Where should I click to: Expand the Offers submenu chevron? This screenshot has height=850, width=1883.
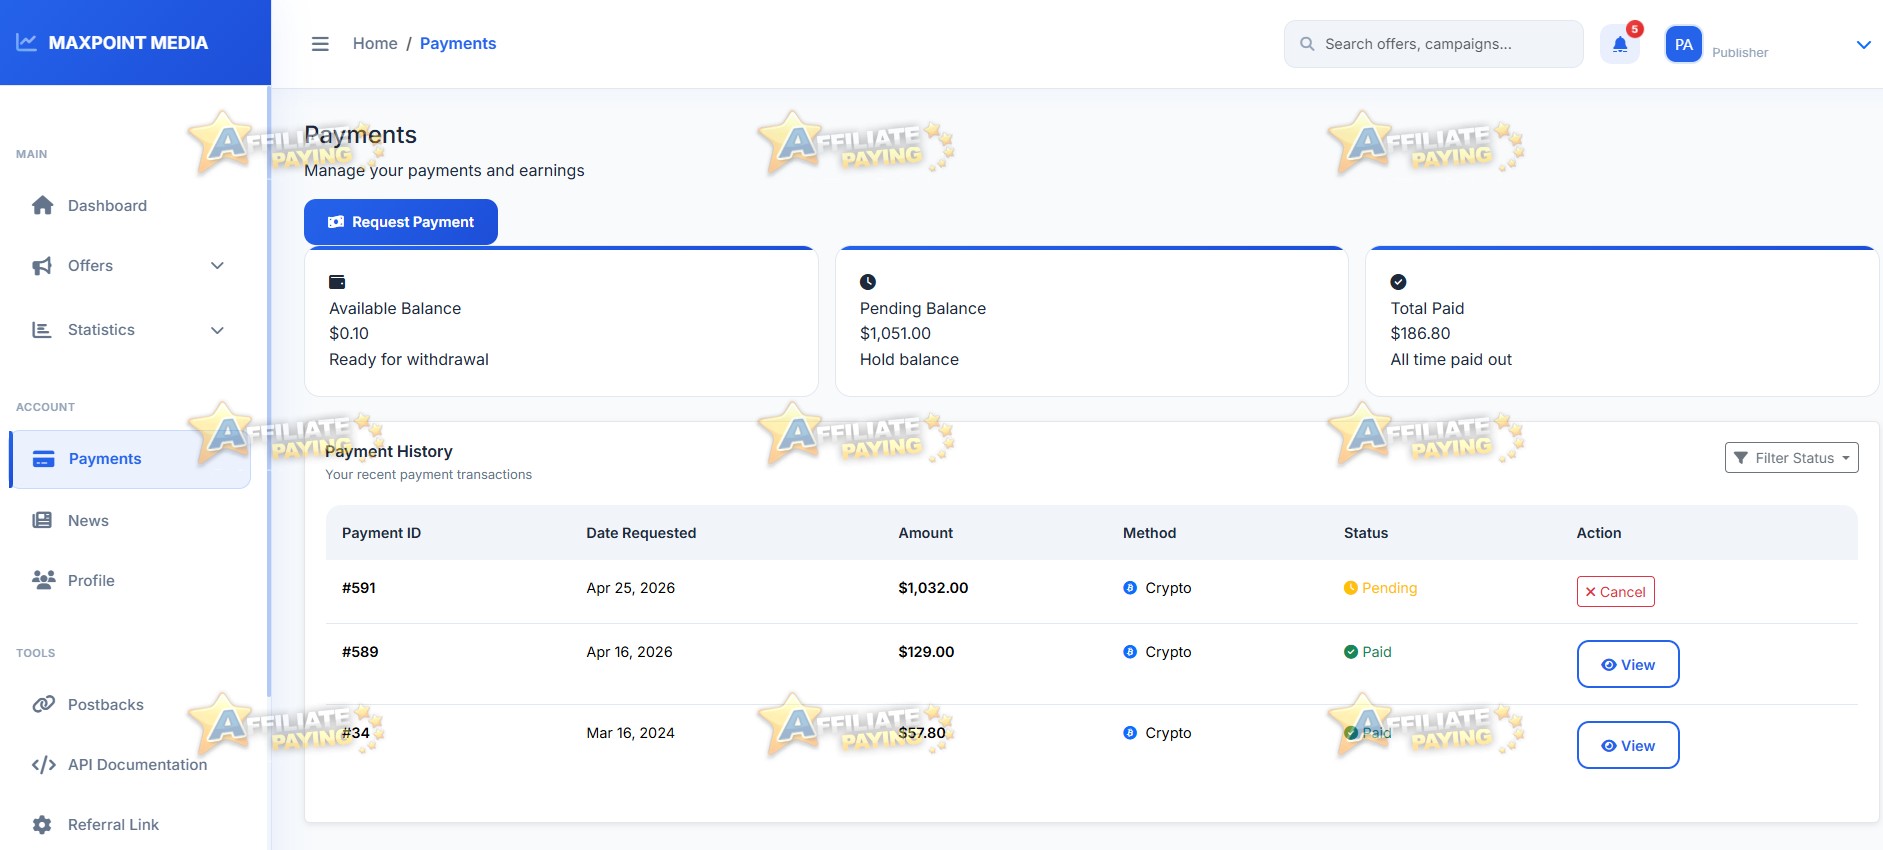click(217, 266)
